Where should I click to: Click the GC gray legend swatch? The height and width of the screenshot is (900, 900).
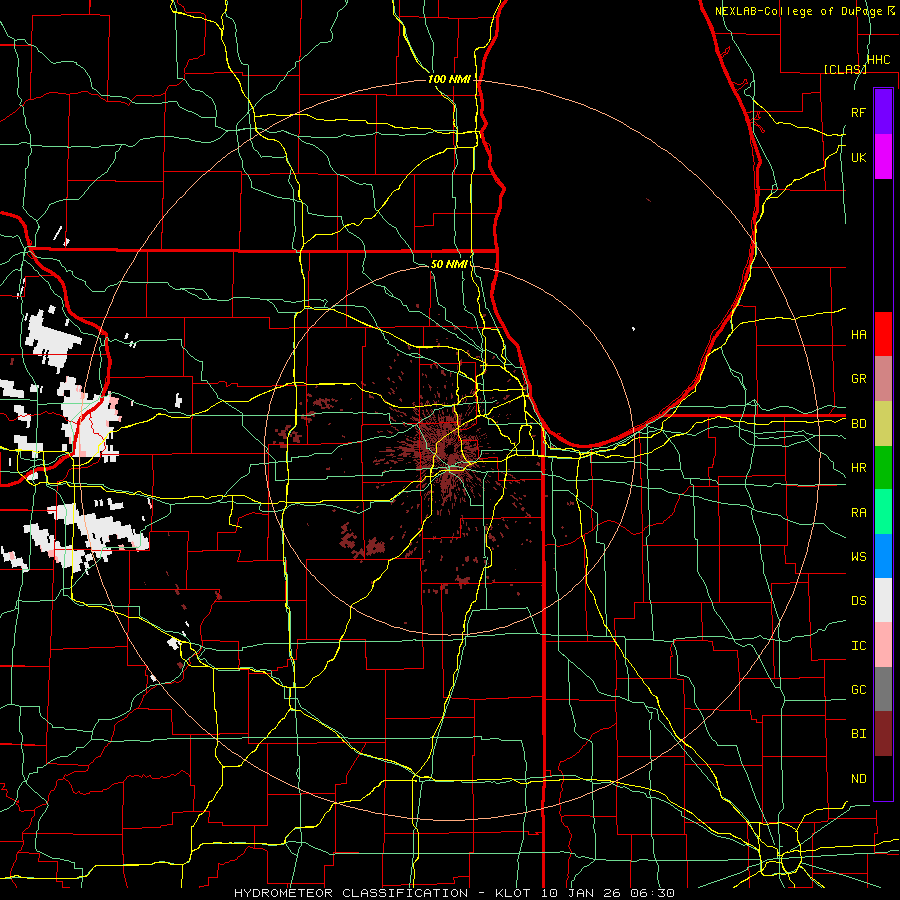(x=883, y=689)
